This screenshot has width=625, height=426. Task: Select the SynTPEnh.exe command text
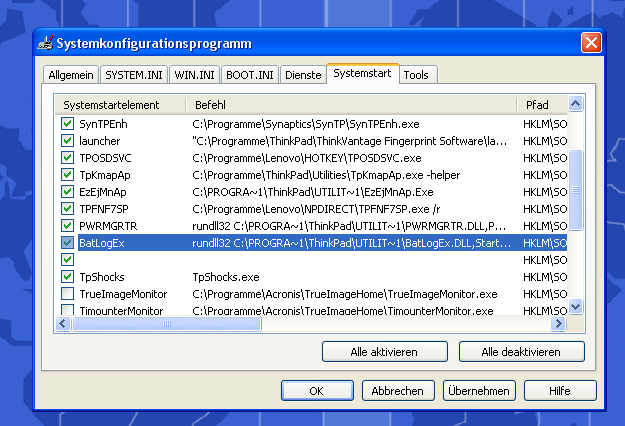(306, 124)
